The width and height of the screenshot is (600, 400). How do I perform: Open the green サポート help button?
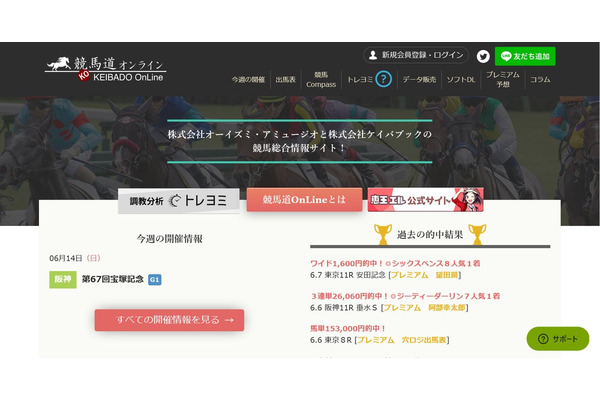[x=558, y=339]
